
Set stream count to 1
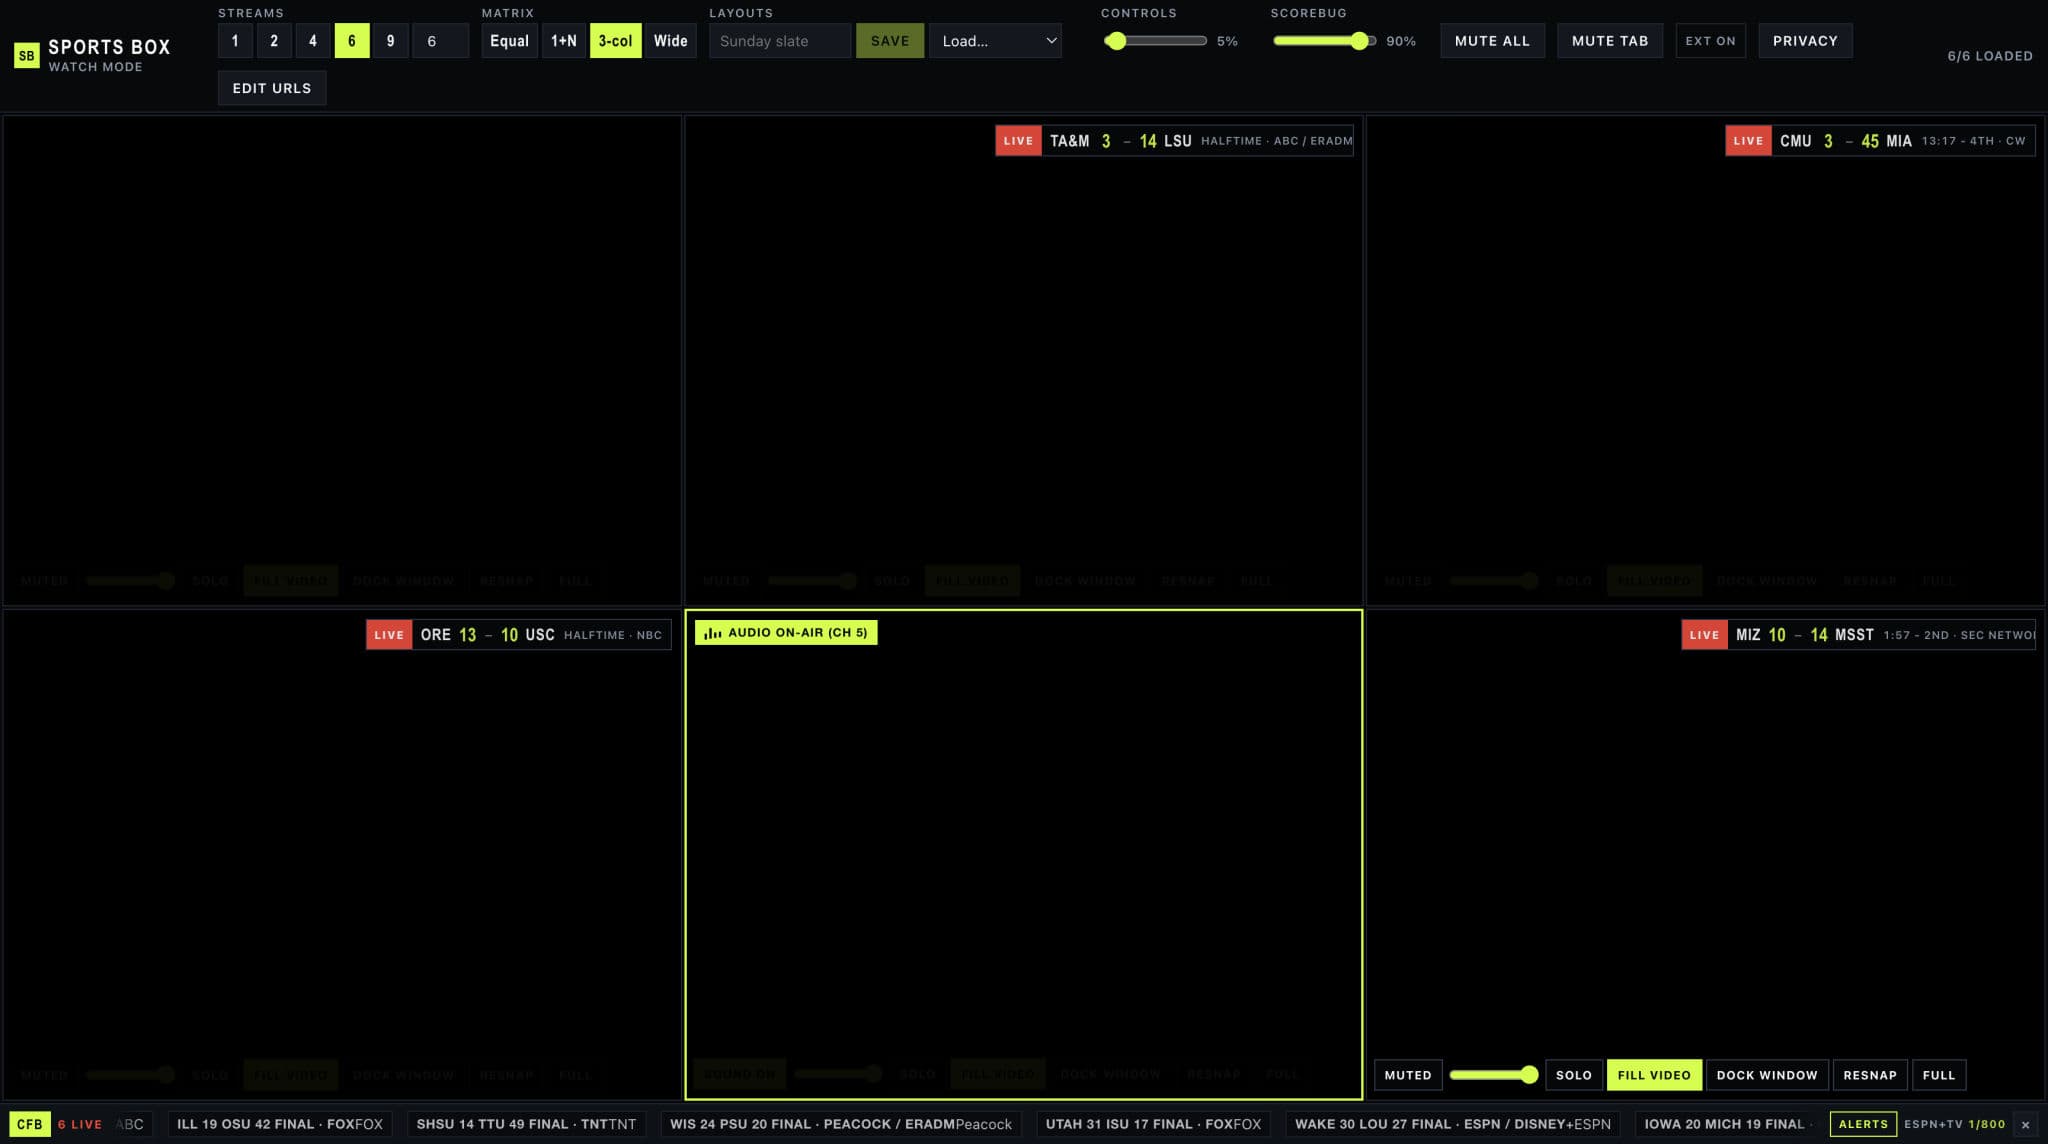click(235, 41)
